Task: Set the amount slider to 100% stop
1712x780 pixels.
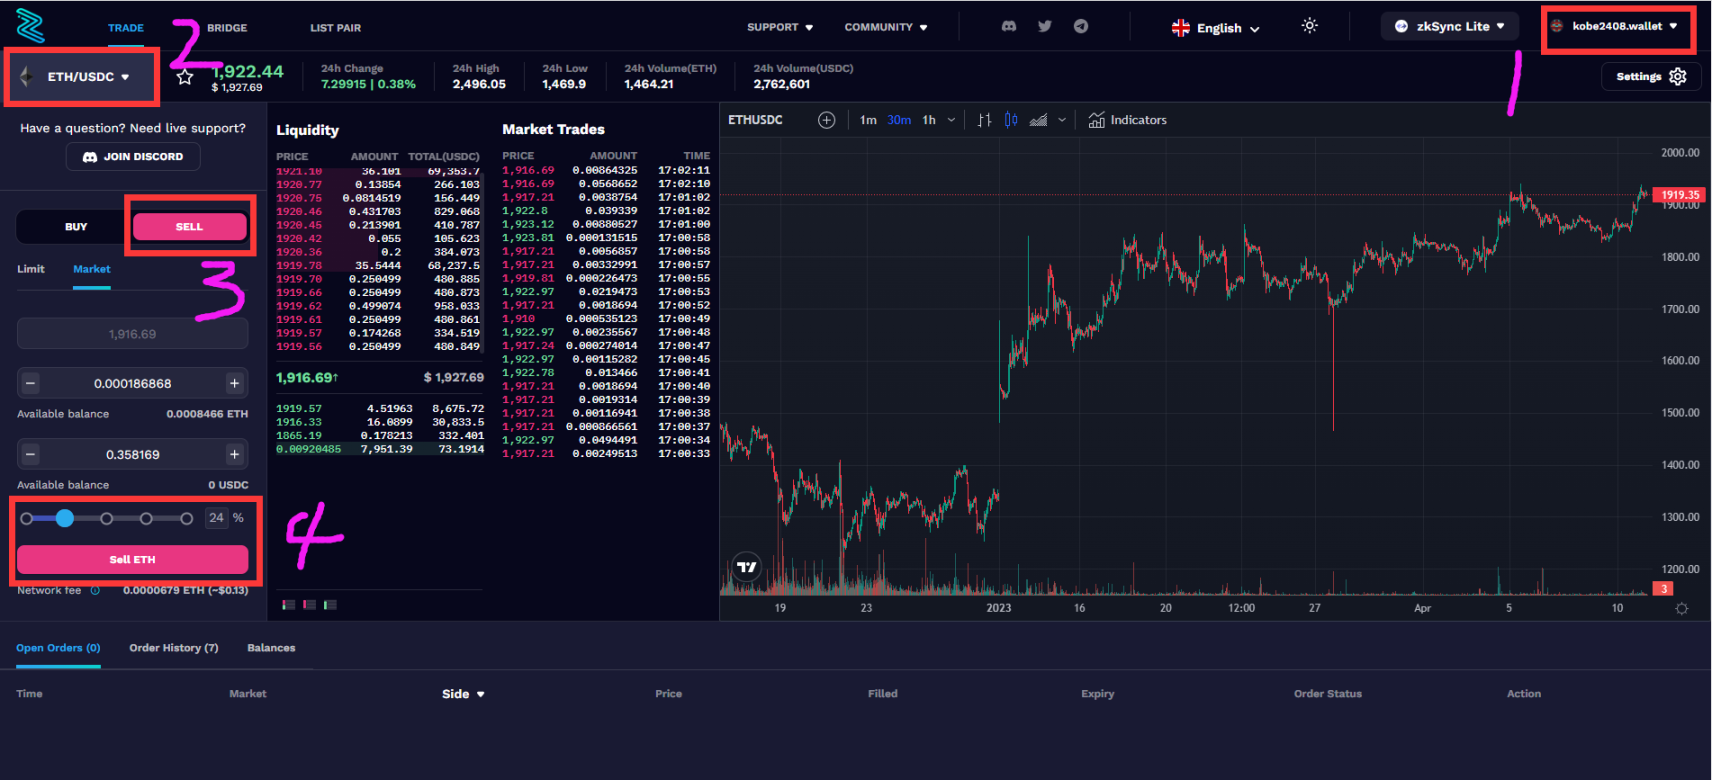Action: tap(186, 518)
